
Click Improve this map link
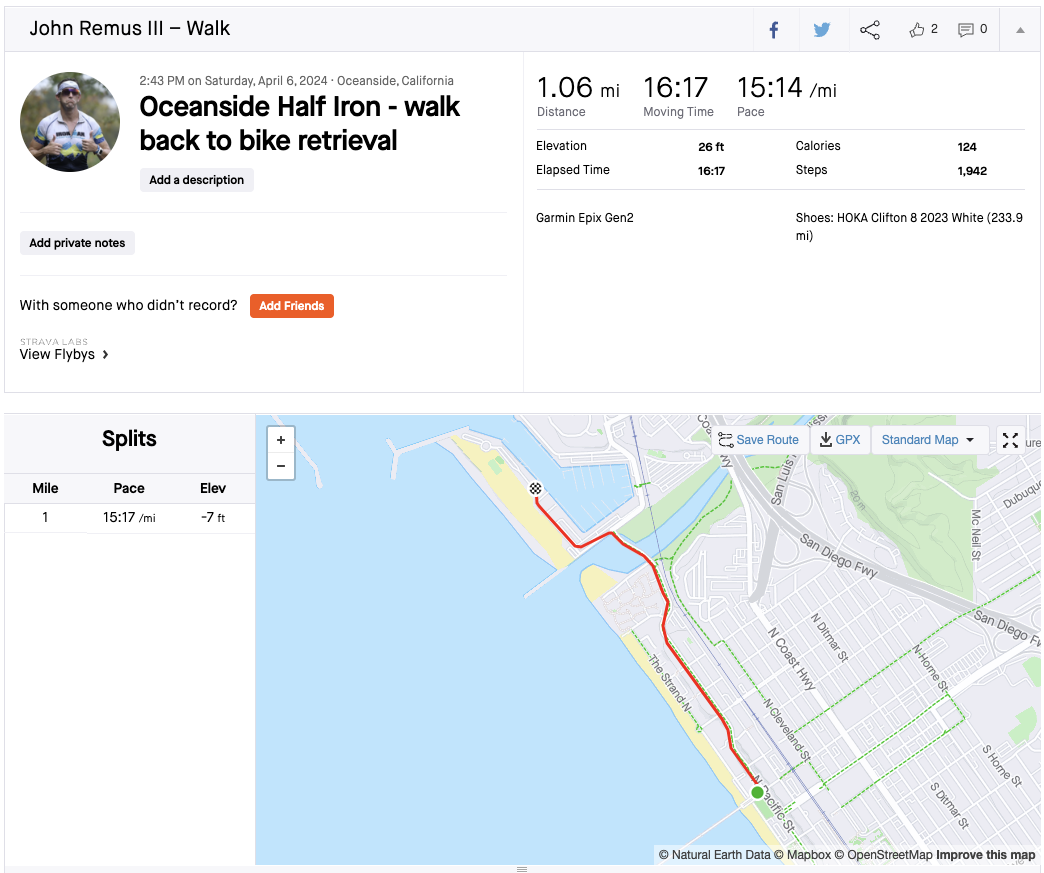(x=986, y=855)
